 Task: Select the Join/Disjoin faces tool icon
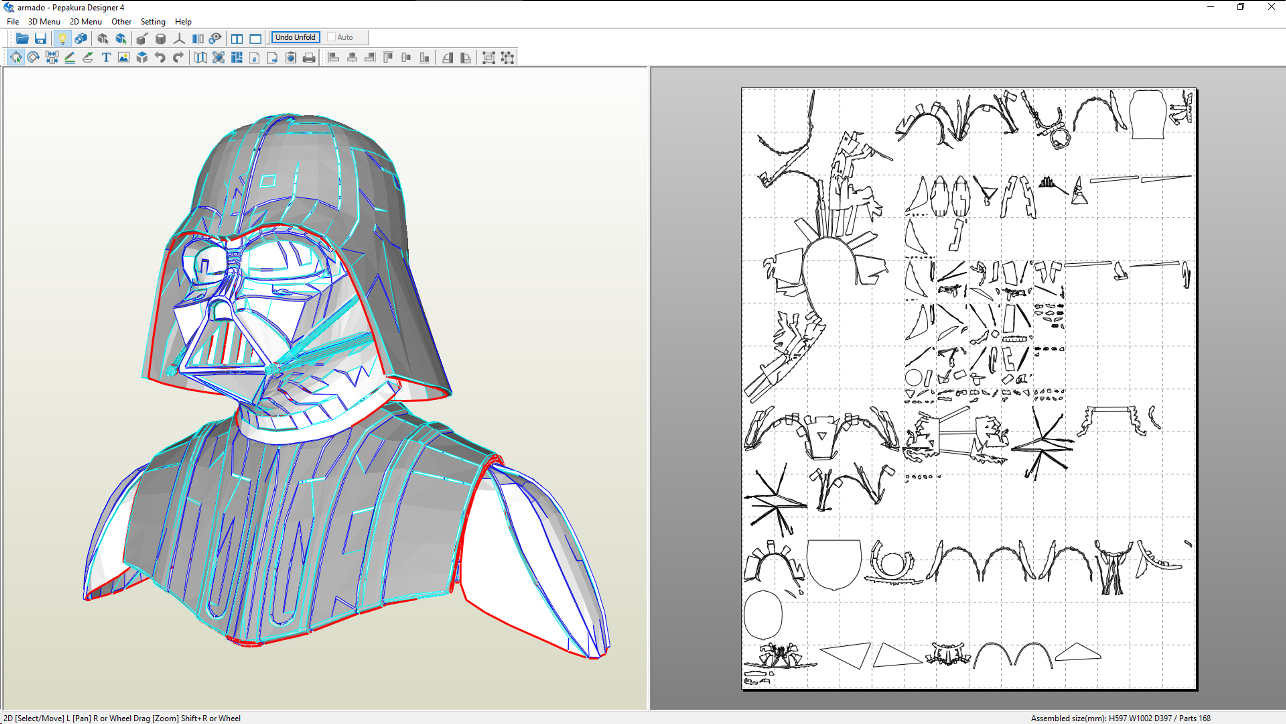coord(51,57)
